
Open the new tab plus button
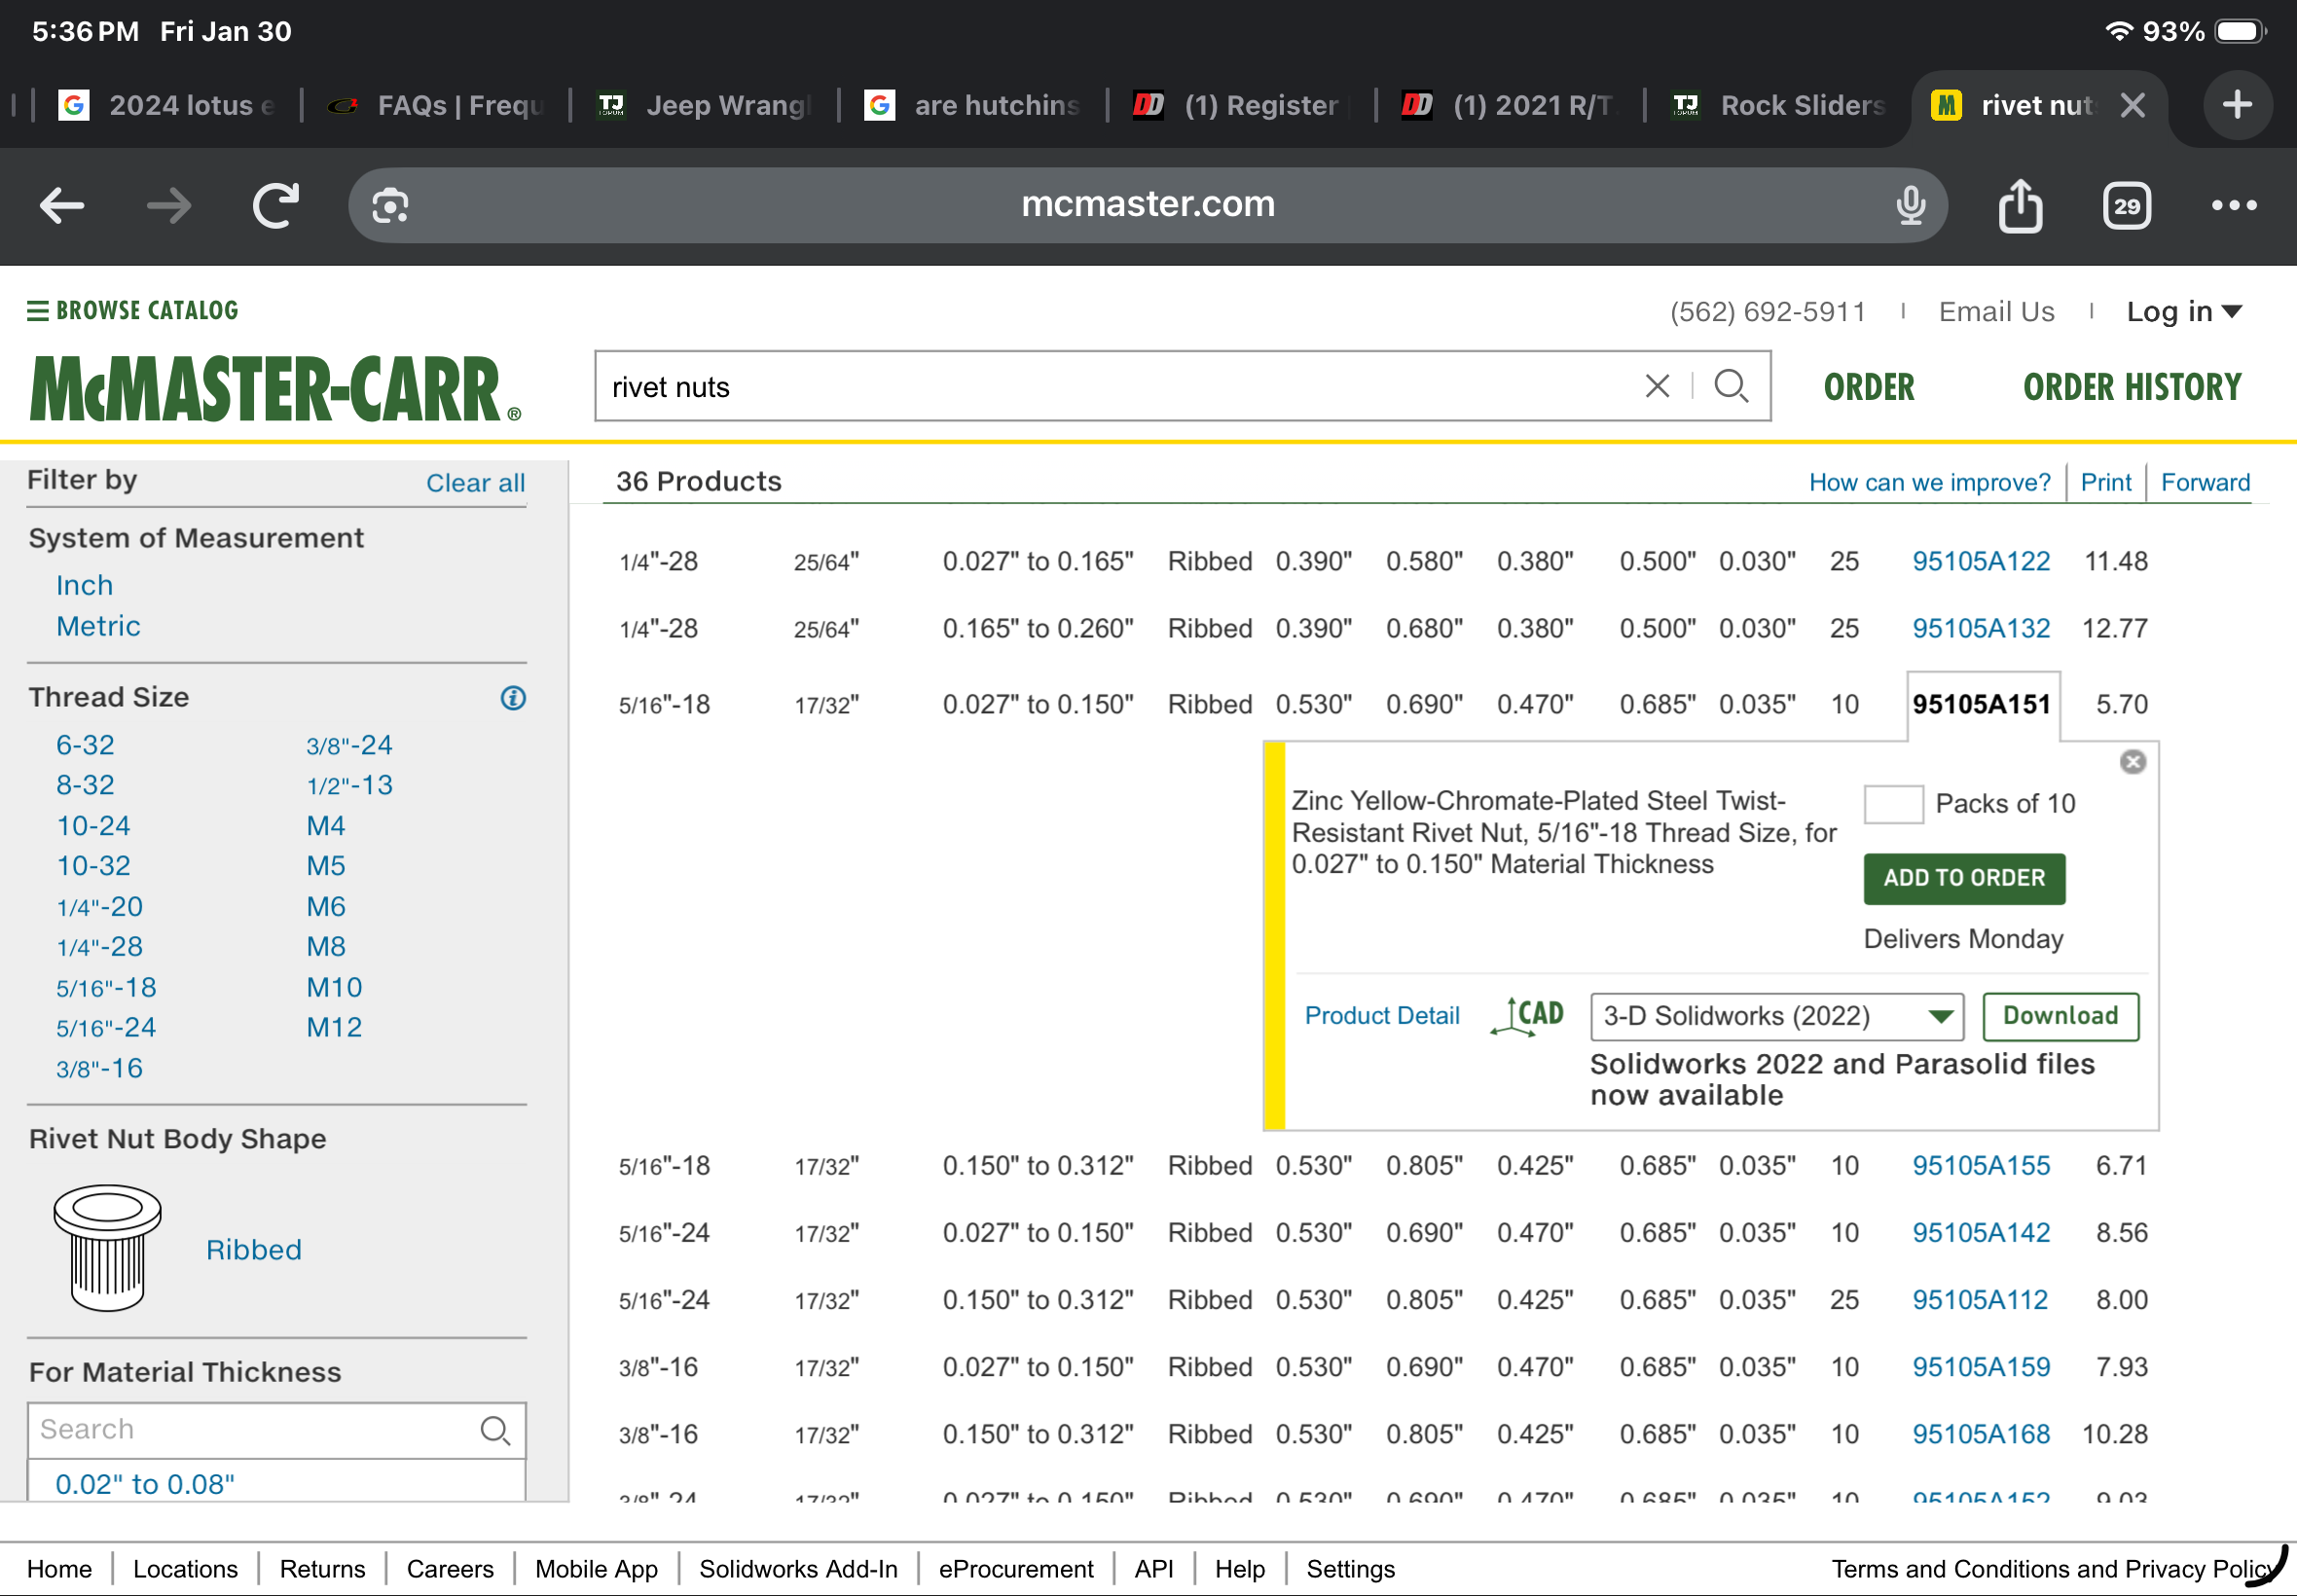pyautogui.click(x=2237, y=105)
